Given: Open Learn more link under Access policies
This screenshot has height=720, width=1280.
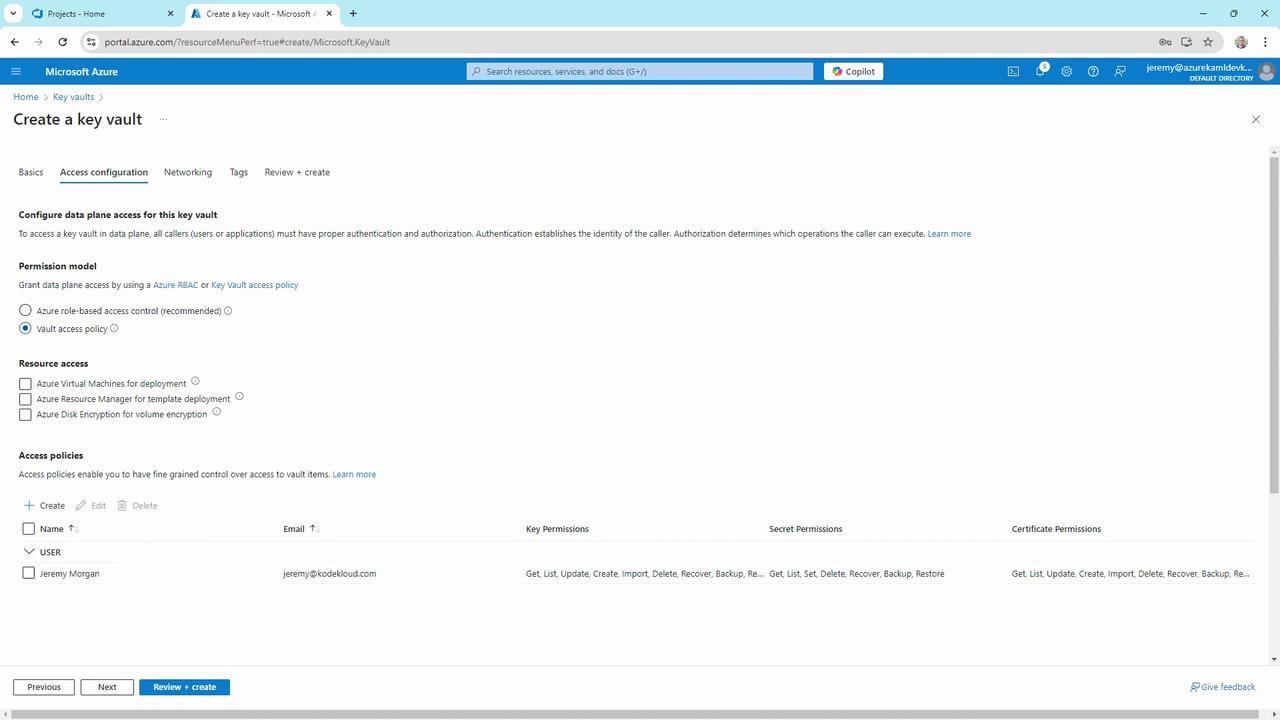Looking at the screenshot, I should click(354, 474).
